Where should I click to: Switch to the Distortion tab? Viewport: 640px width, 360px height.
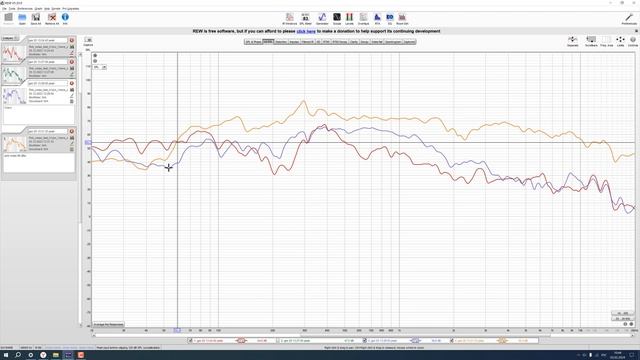point(281,42)
